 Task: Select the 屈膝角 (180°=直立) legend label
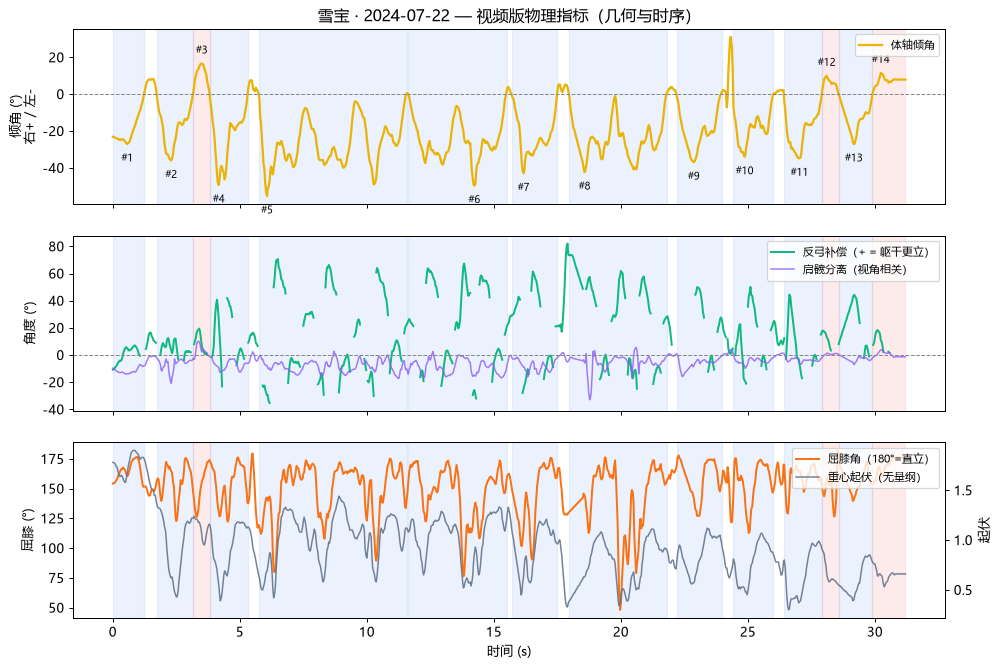(878, 459)
